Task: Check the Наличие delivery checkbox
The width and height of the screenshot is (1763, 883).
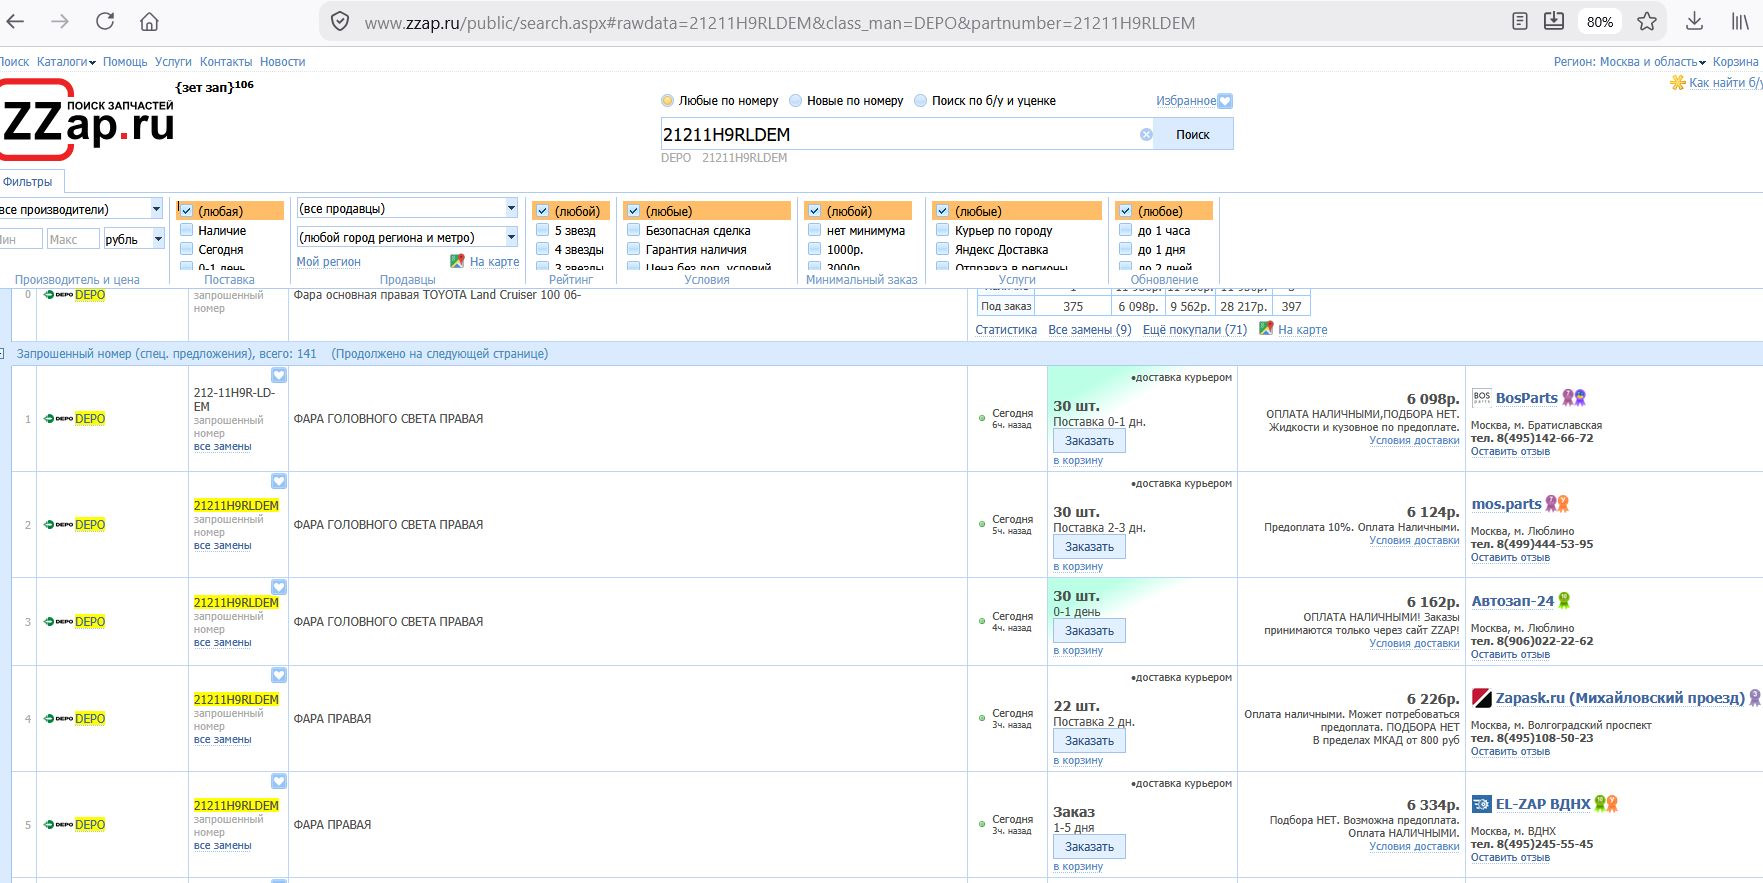Action: [x=186, y=230]
